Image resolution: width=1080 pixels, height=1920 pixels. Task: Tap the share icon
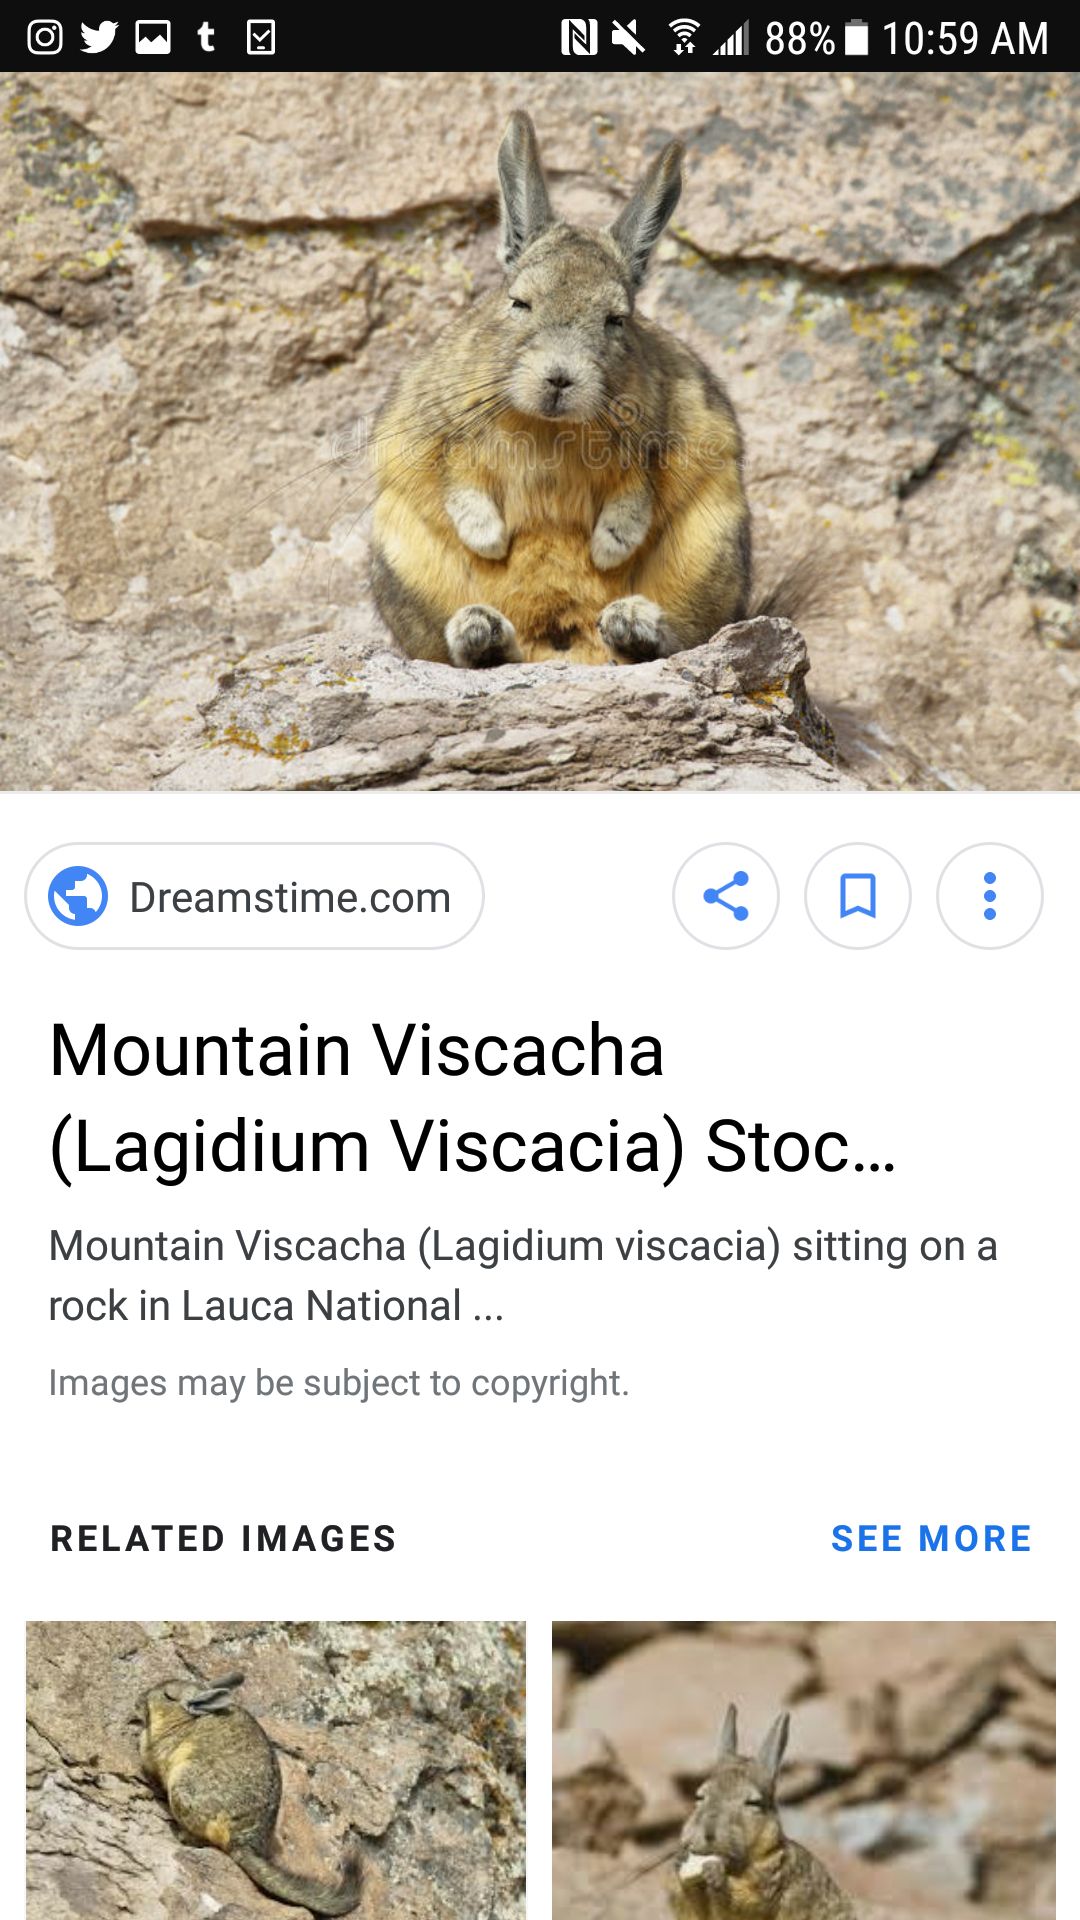(726, 896)
